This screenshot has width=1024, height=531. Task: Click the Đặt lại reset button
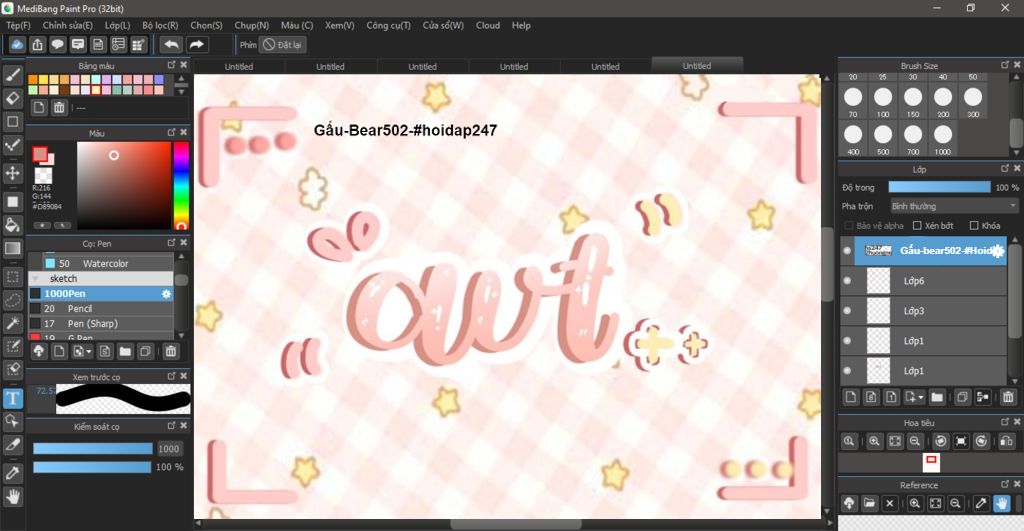pos(283,45)
